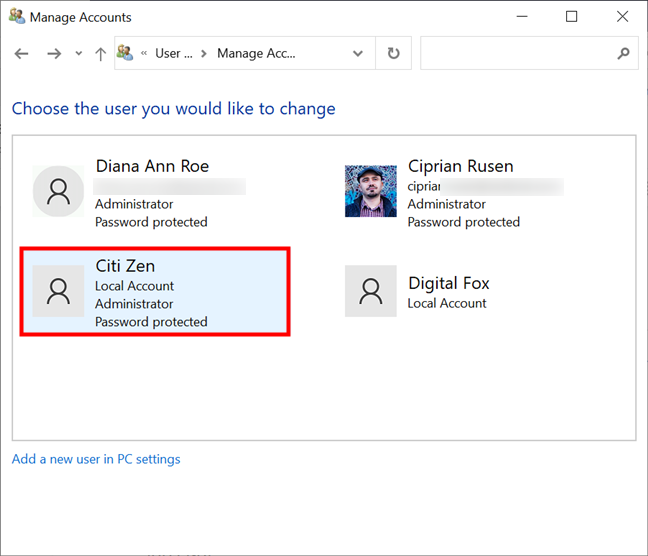This screenshot has width=648, height=556.
Task: Select the Digital Fox avatar icon
Action: click(x=371, y=291)
